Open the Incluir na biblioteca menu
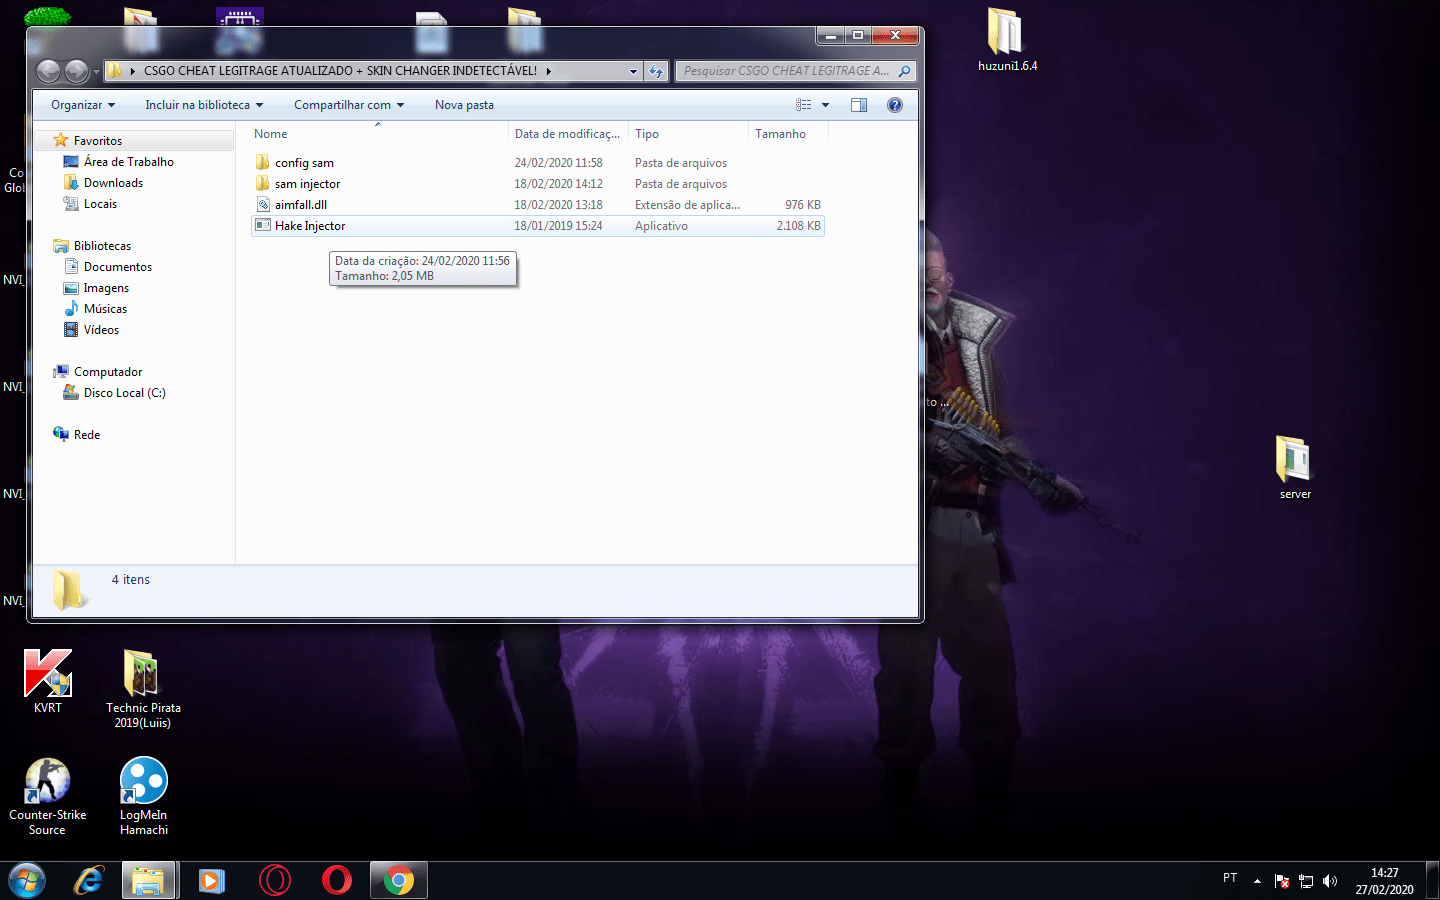 point(204,105)
